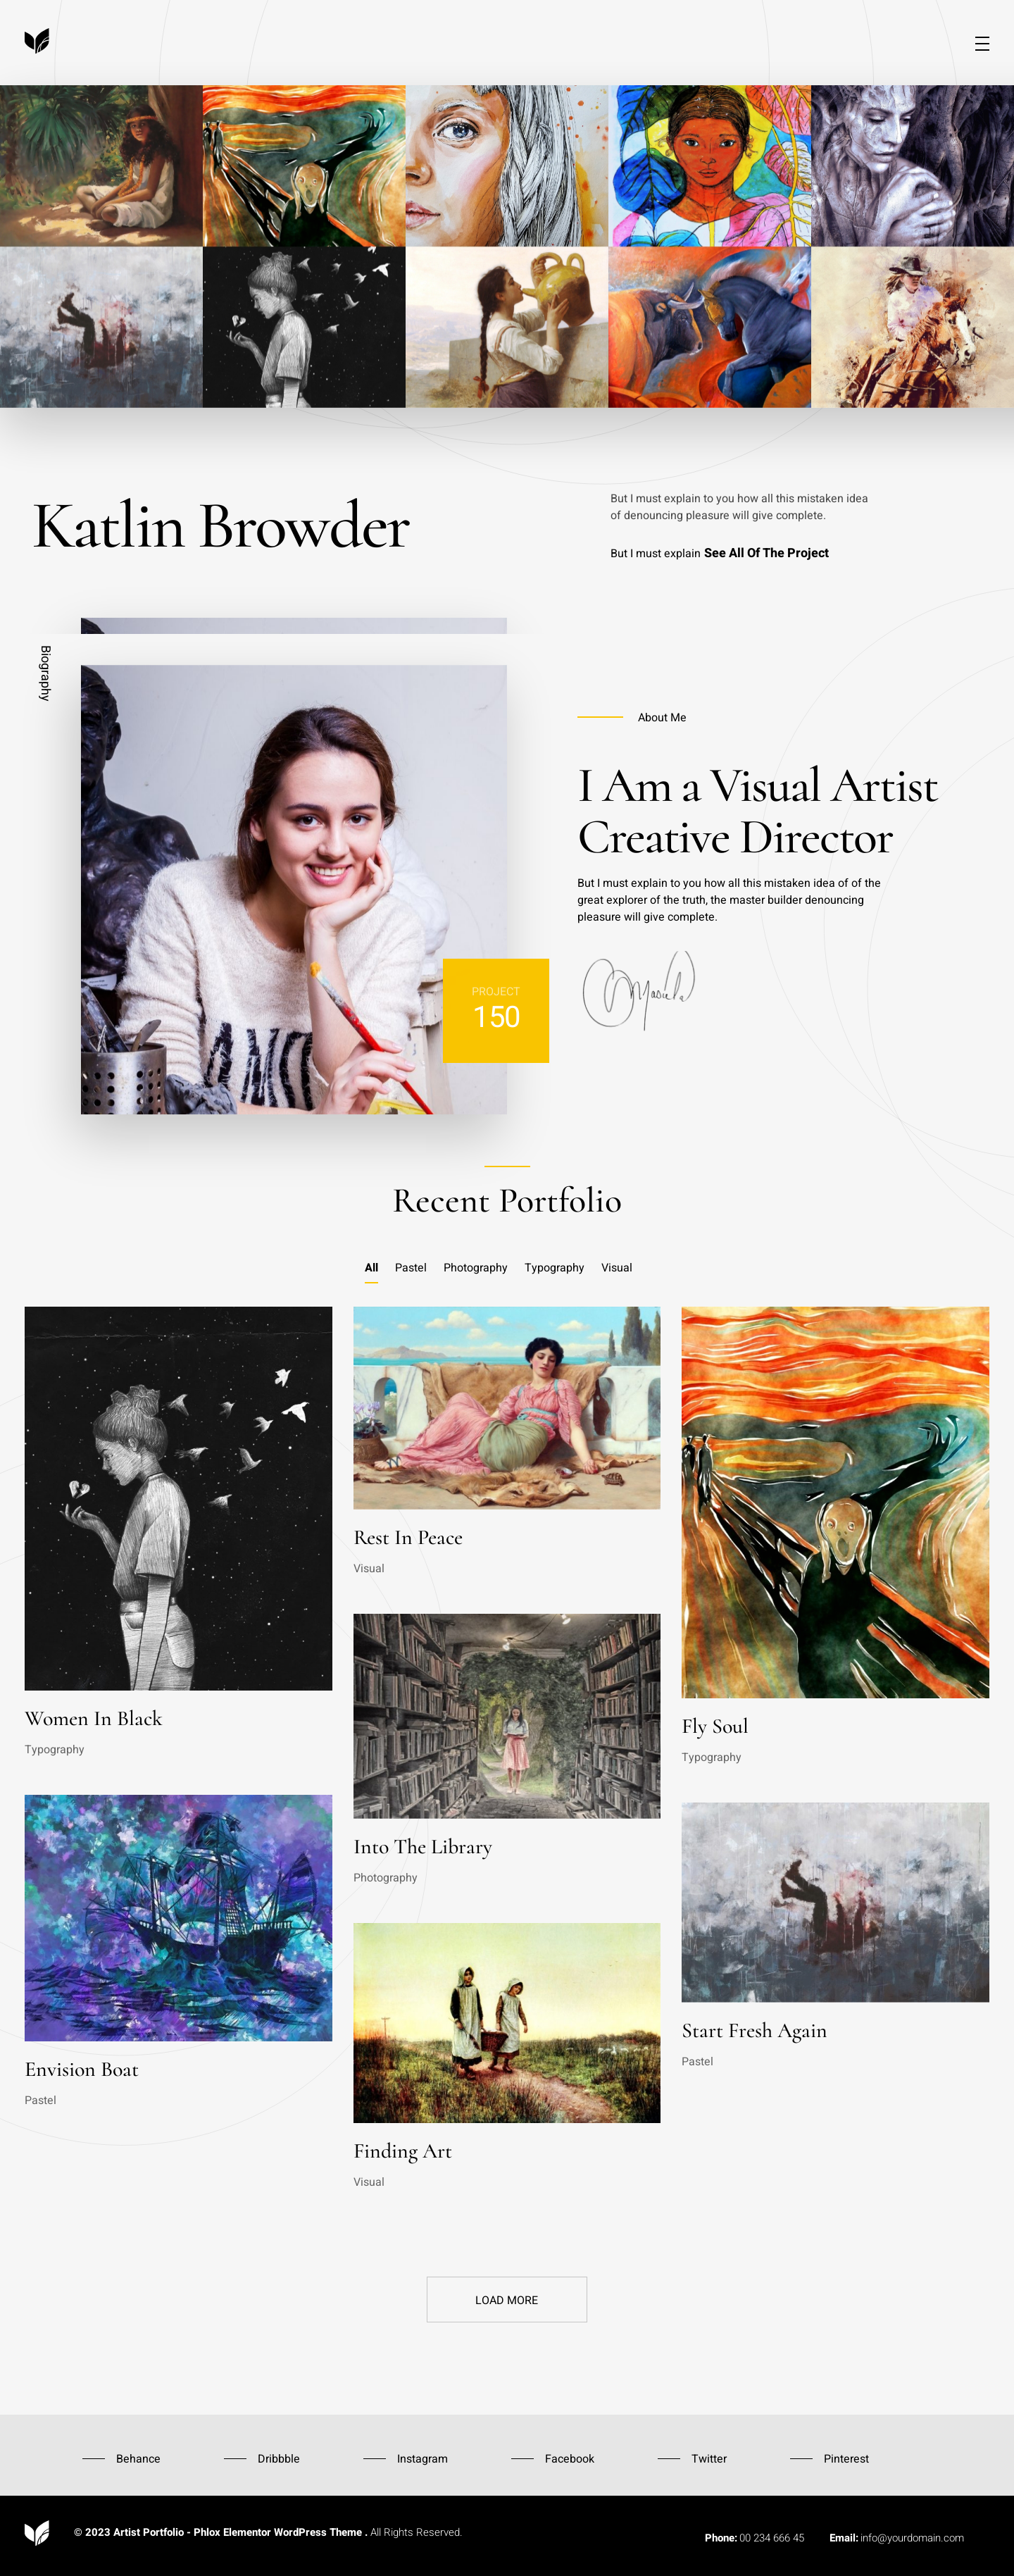Click the leaf logo in header

[37, 41]
